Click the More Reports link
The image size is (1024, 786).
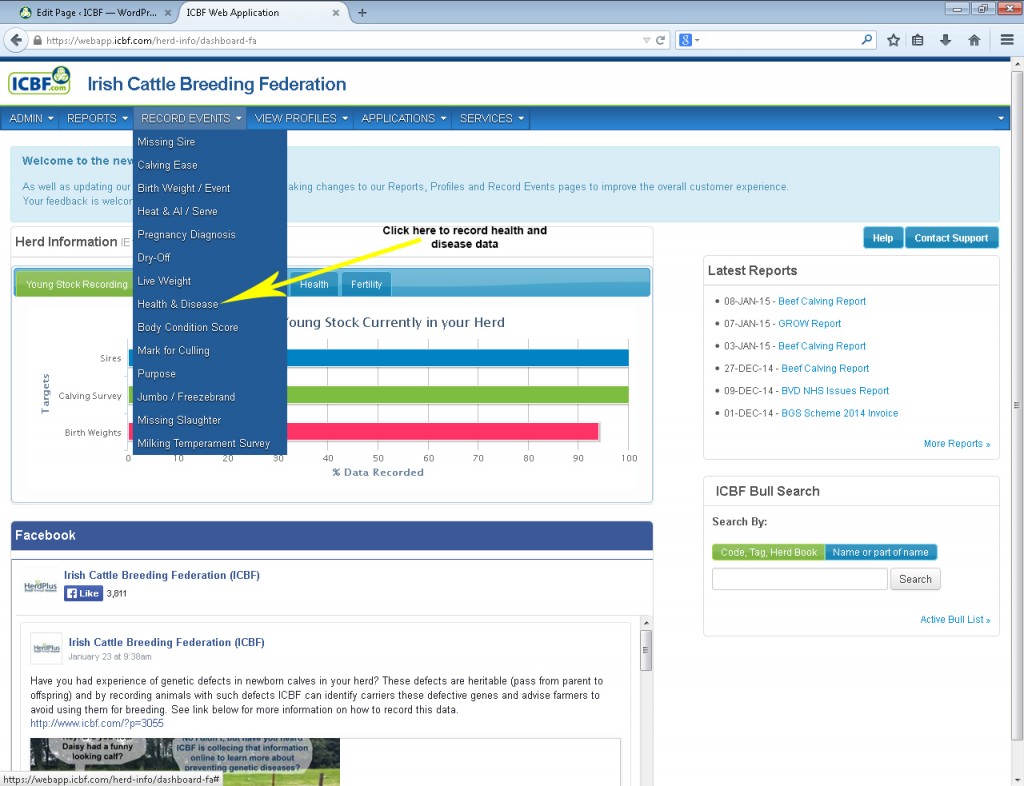957,443
